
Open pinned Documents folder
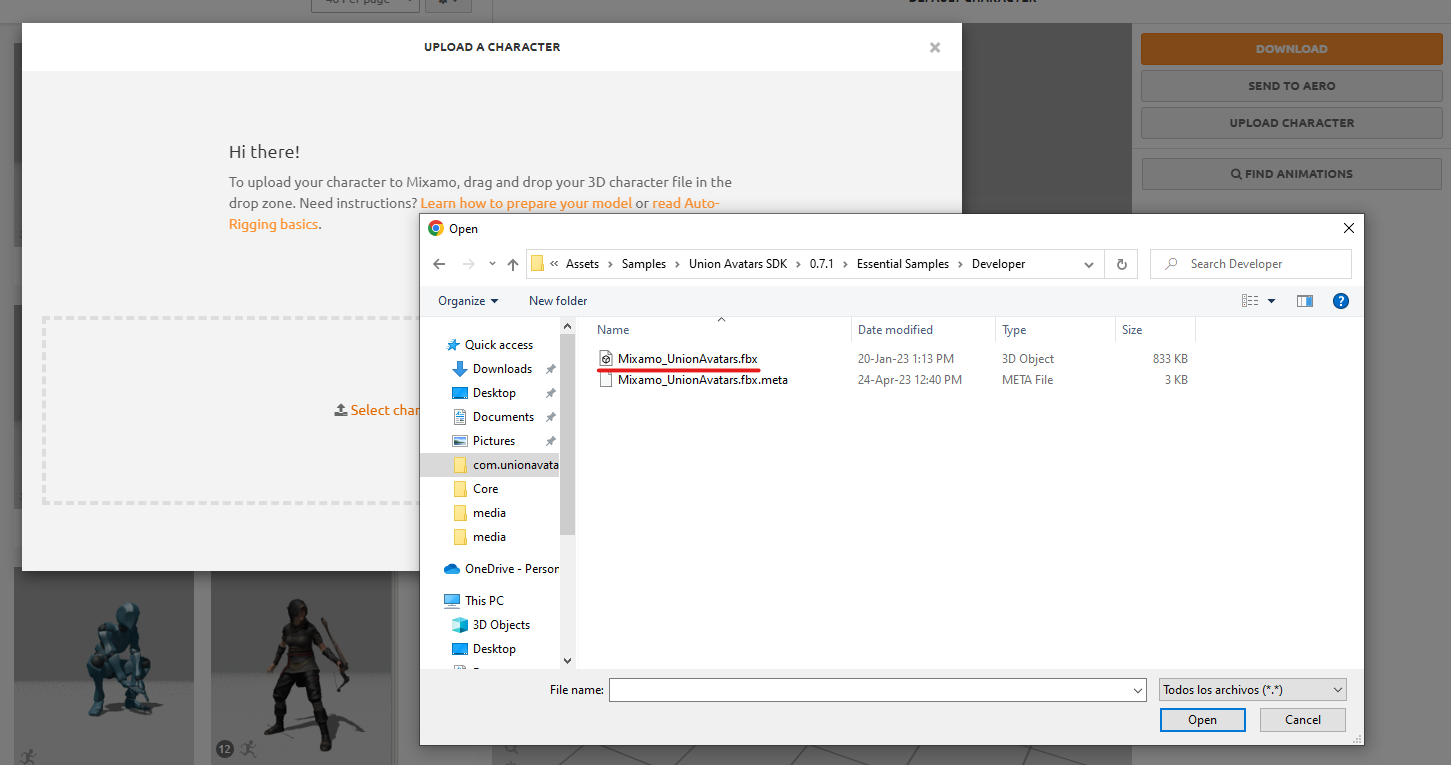point(503,417)
